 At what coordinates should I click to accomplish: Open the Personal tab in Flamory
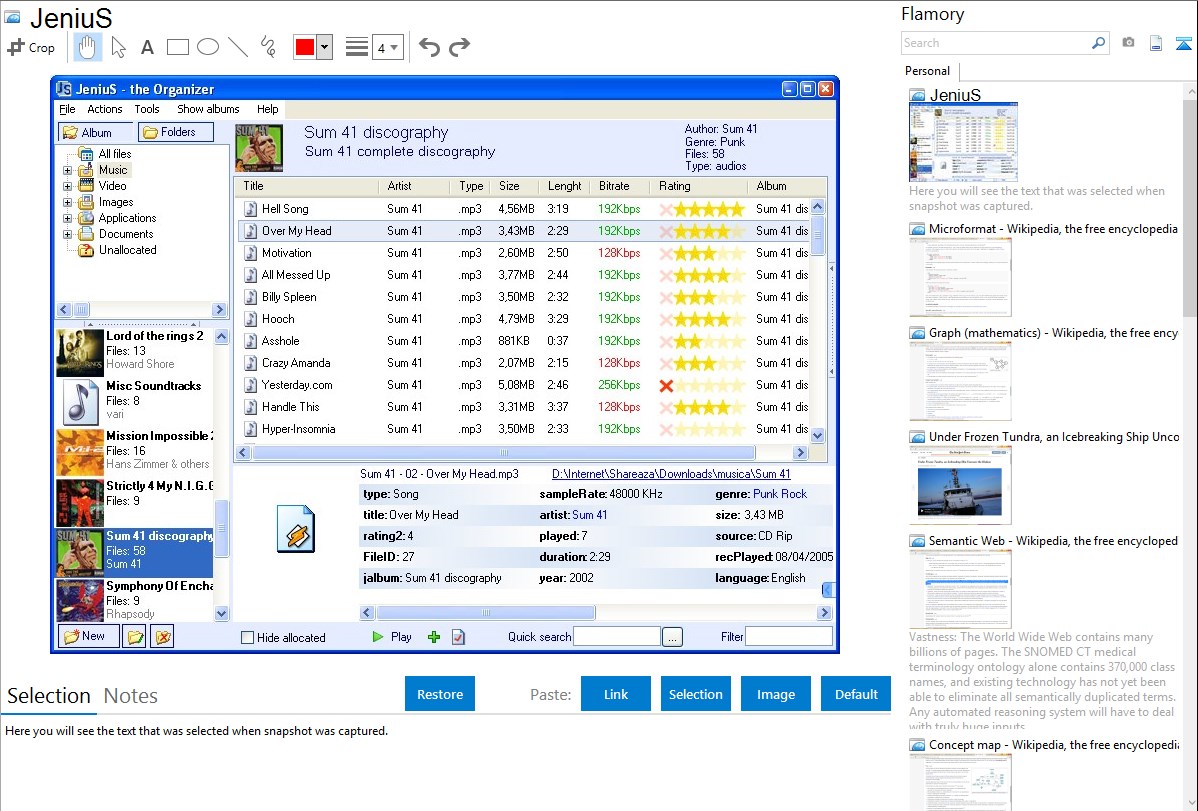(x=928, y=71)
